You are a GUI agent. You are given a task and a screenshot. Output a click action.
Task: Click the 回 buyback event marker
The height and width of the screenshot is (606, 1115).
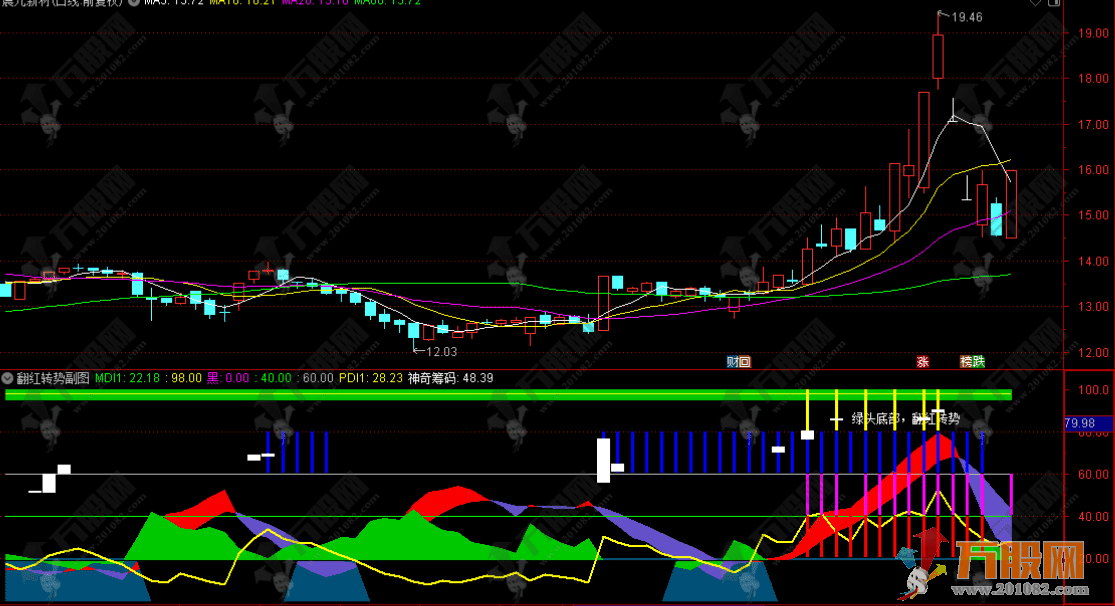744,362
